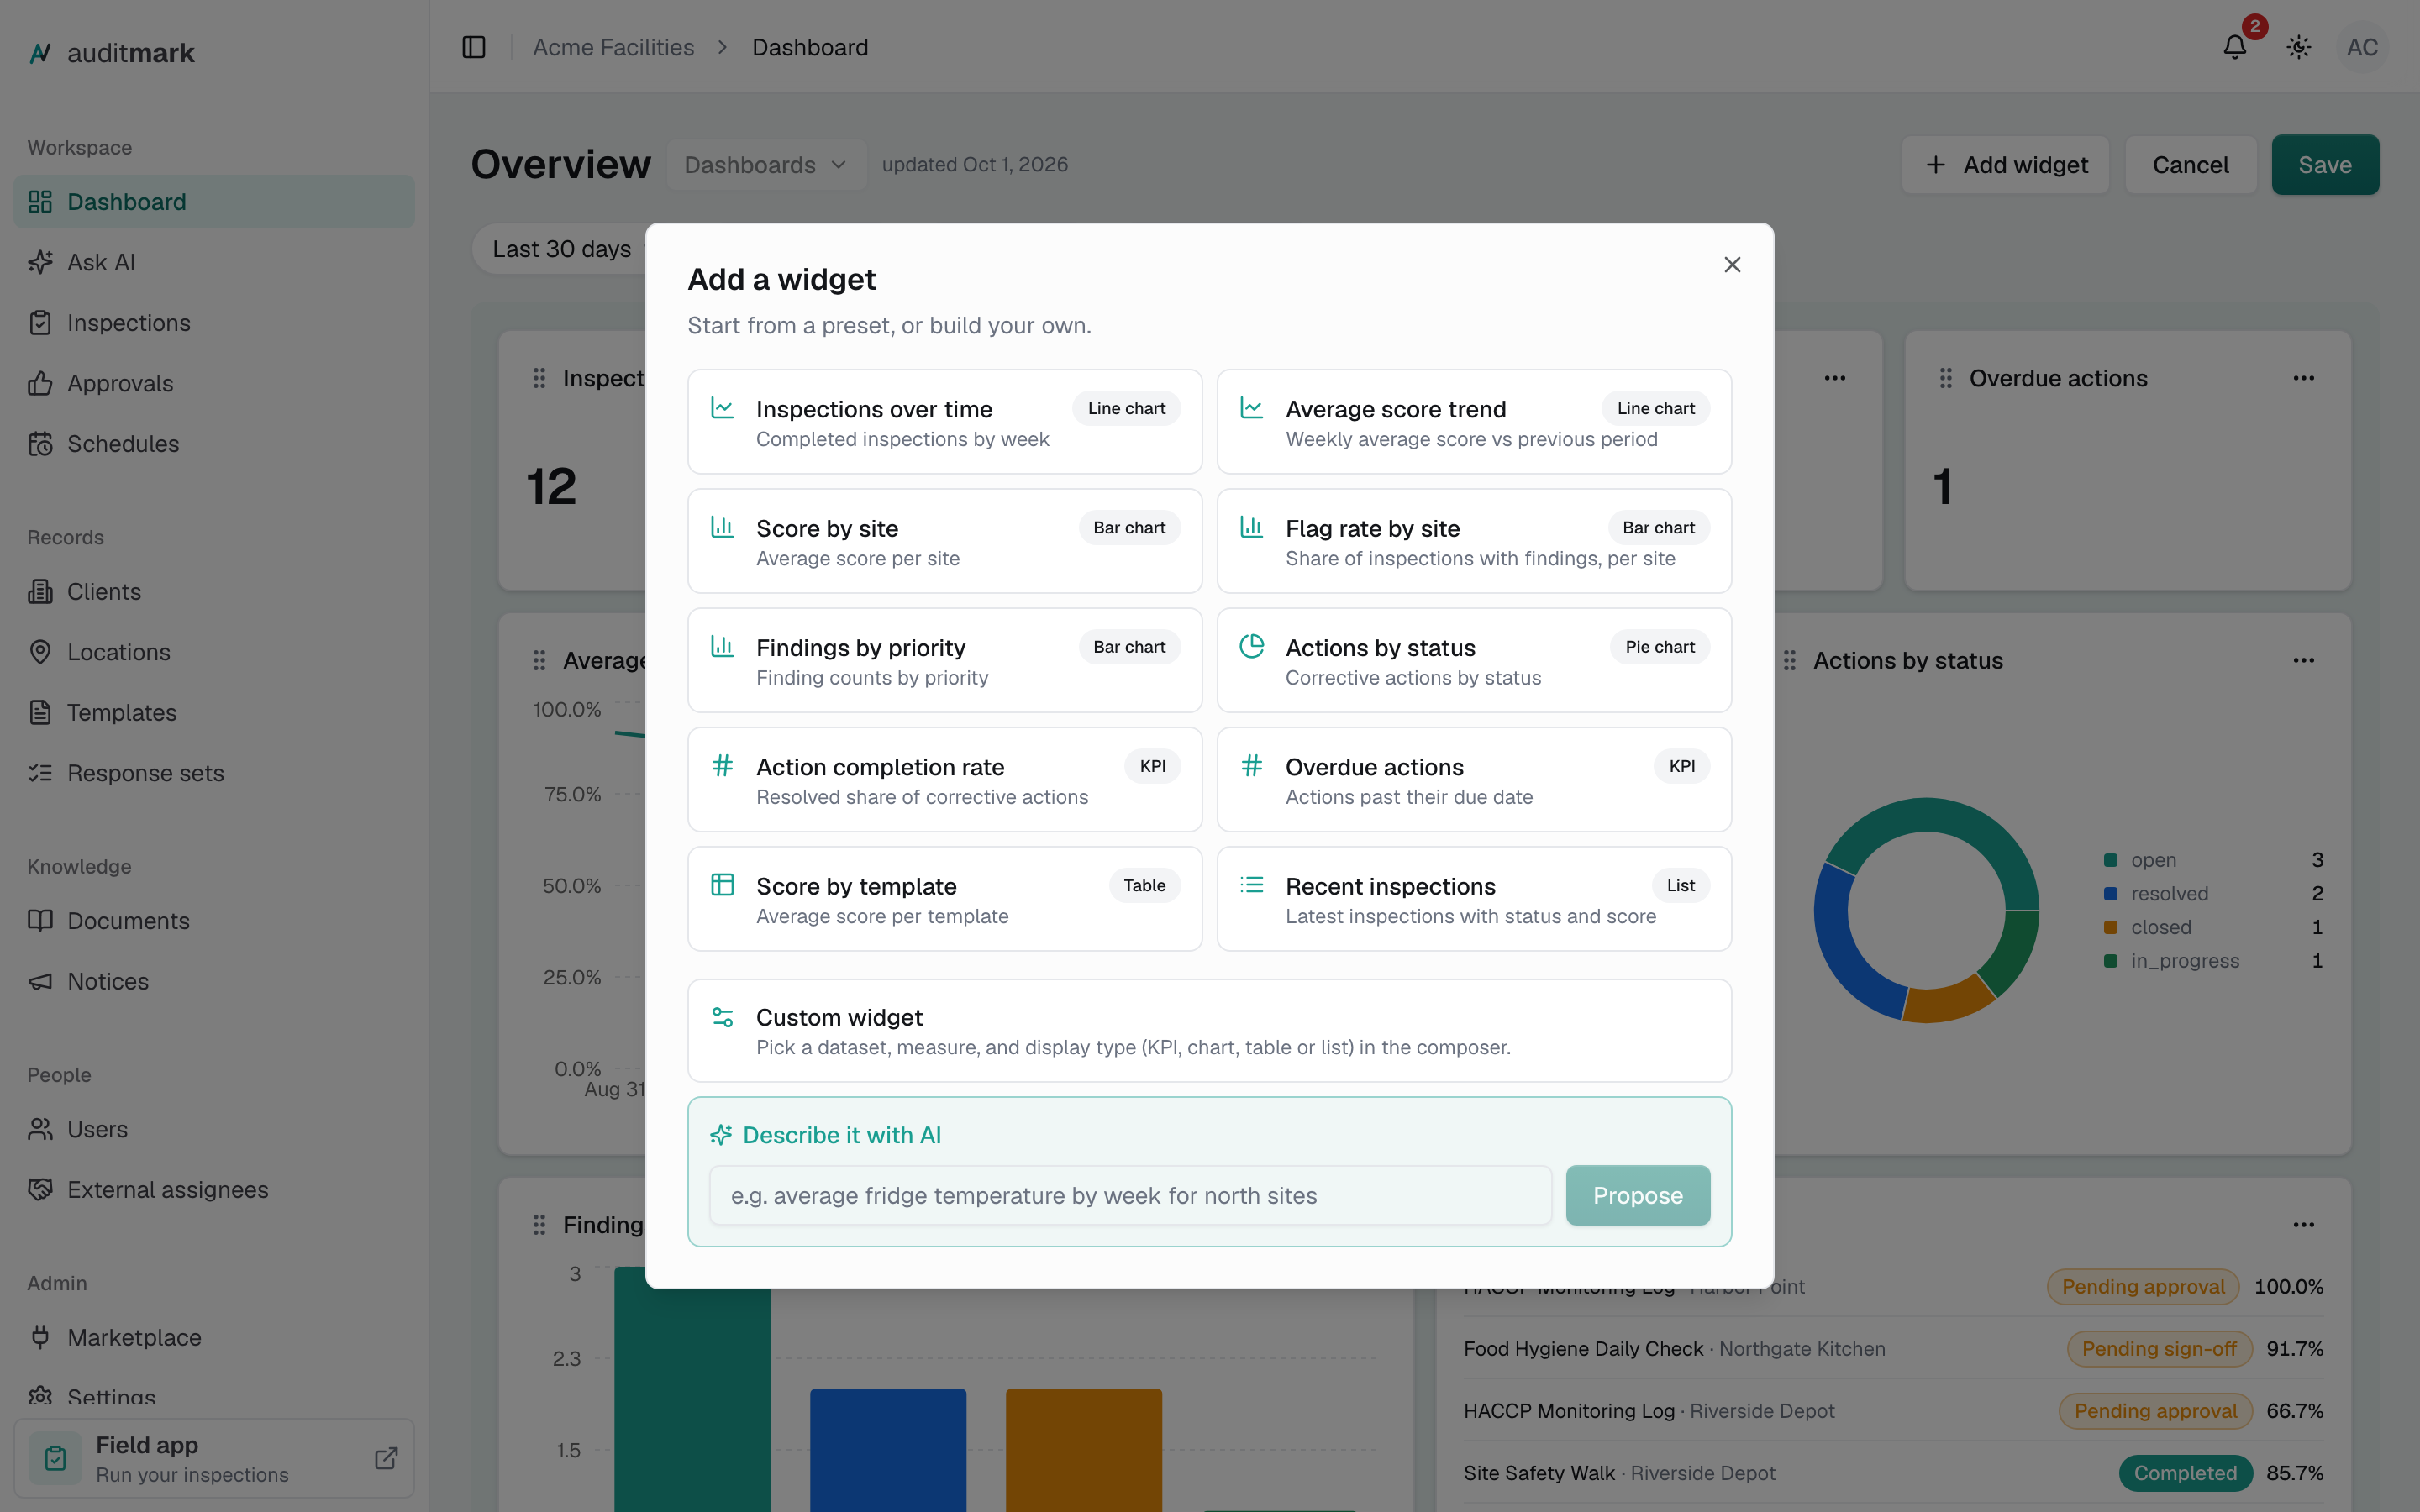Click Cancel editing button
The image size is (2420, 1512).
[x=2190, y=165]
